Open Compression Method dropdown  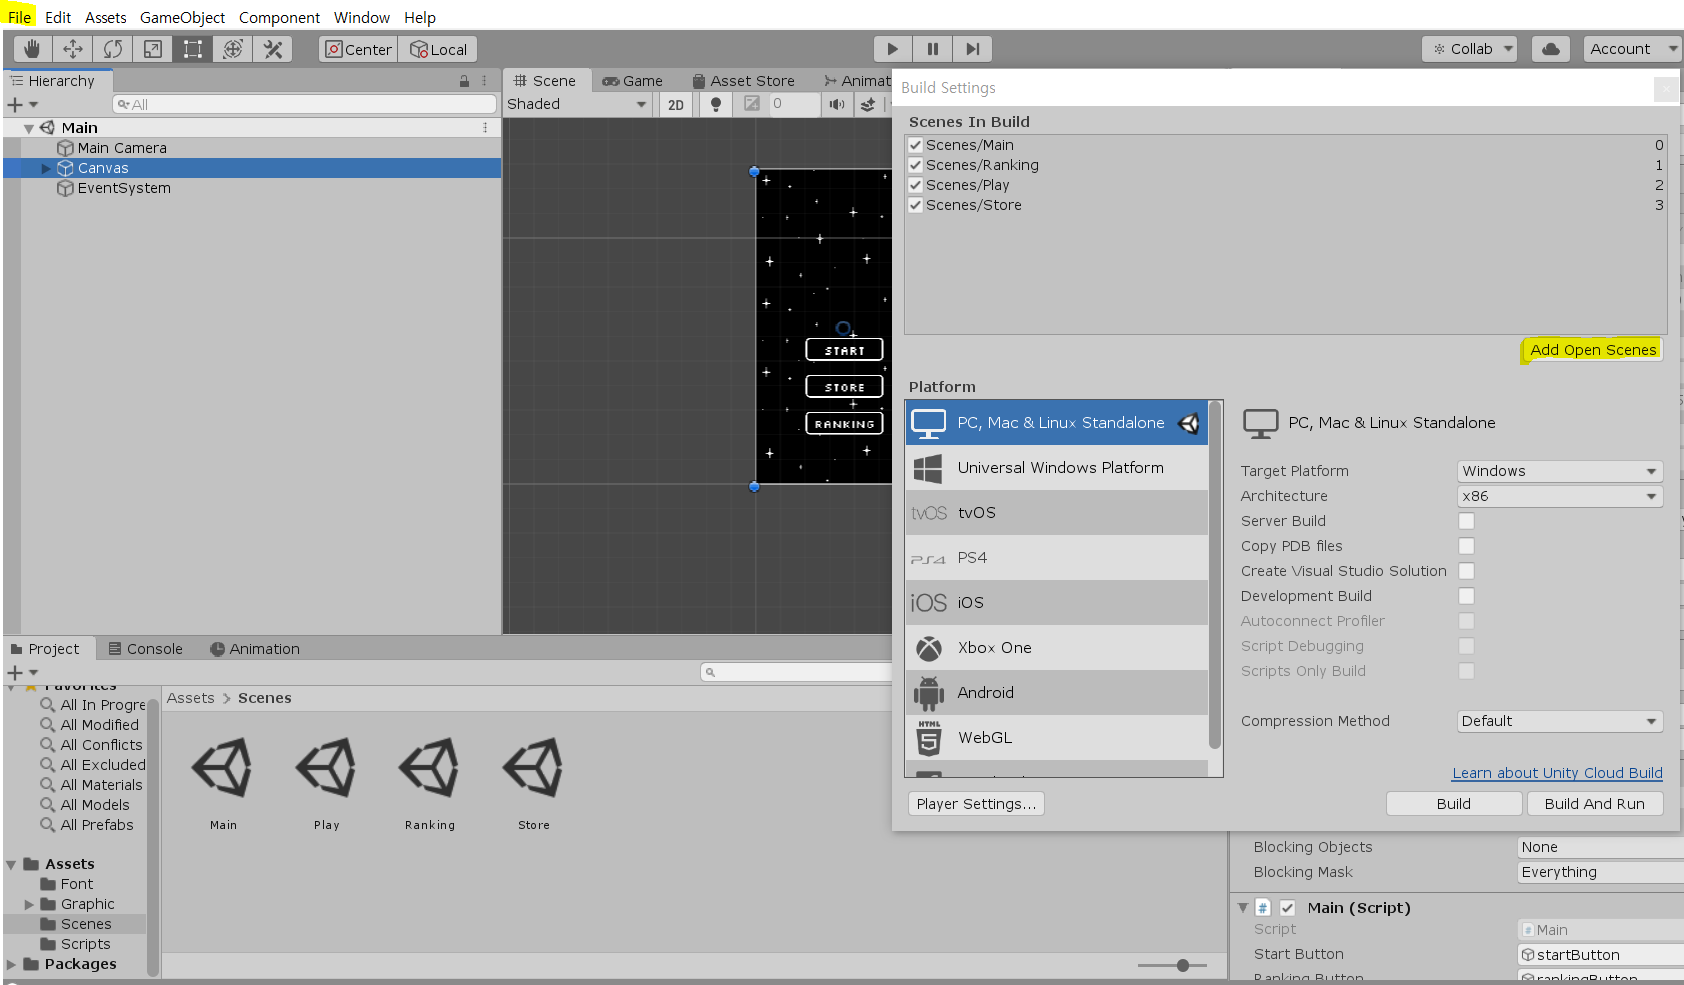click(1560, 721)
